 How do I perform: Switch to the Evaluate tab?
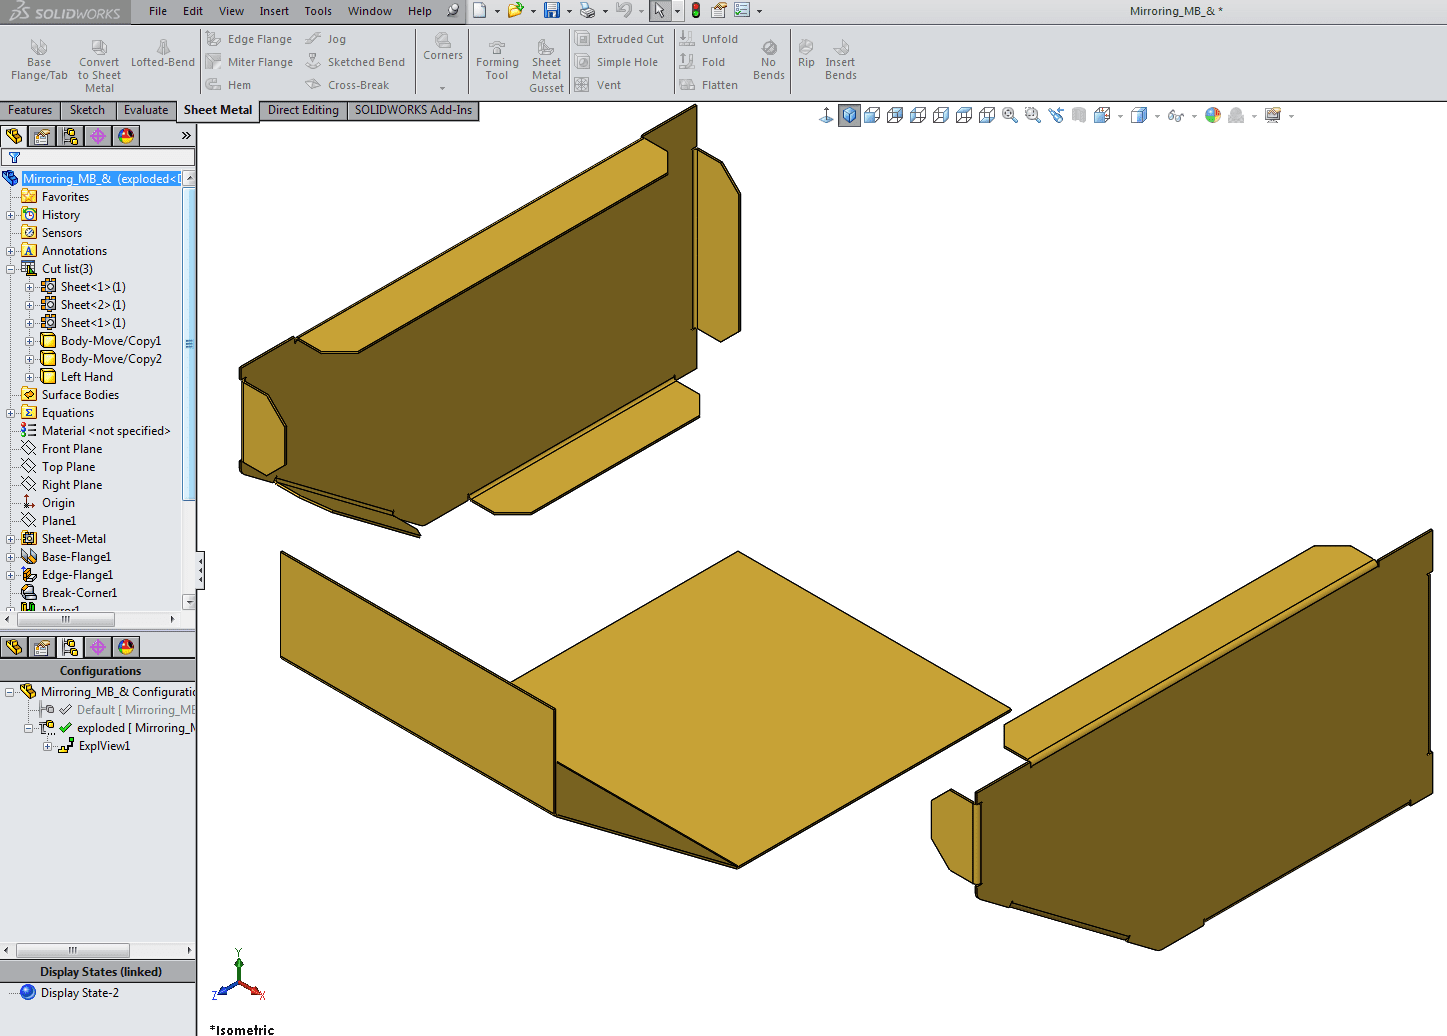tap(146, 110)
